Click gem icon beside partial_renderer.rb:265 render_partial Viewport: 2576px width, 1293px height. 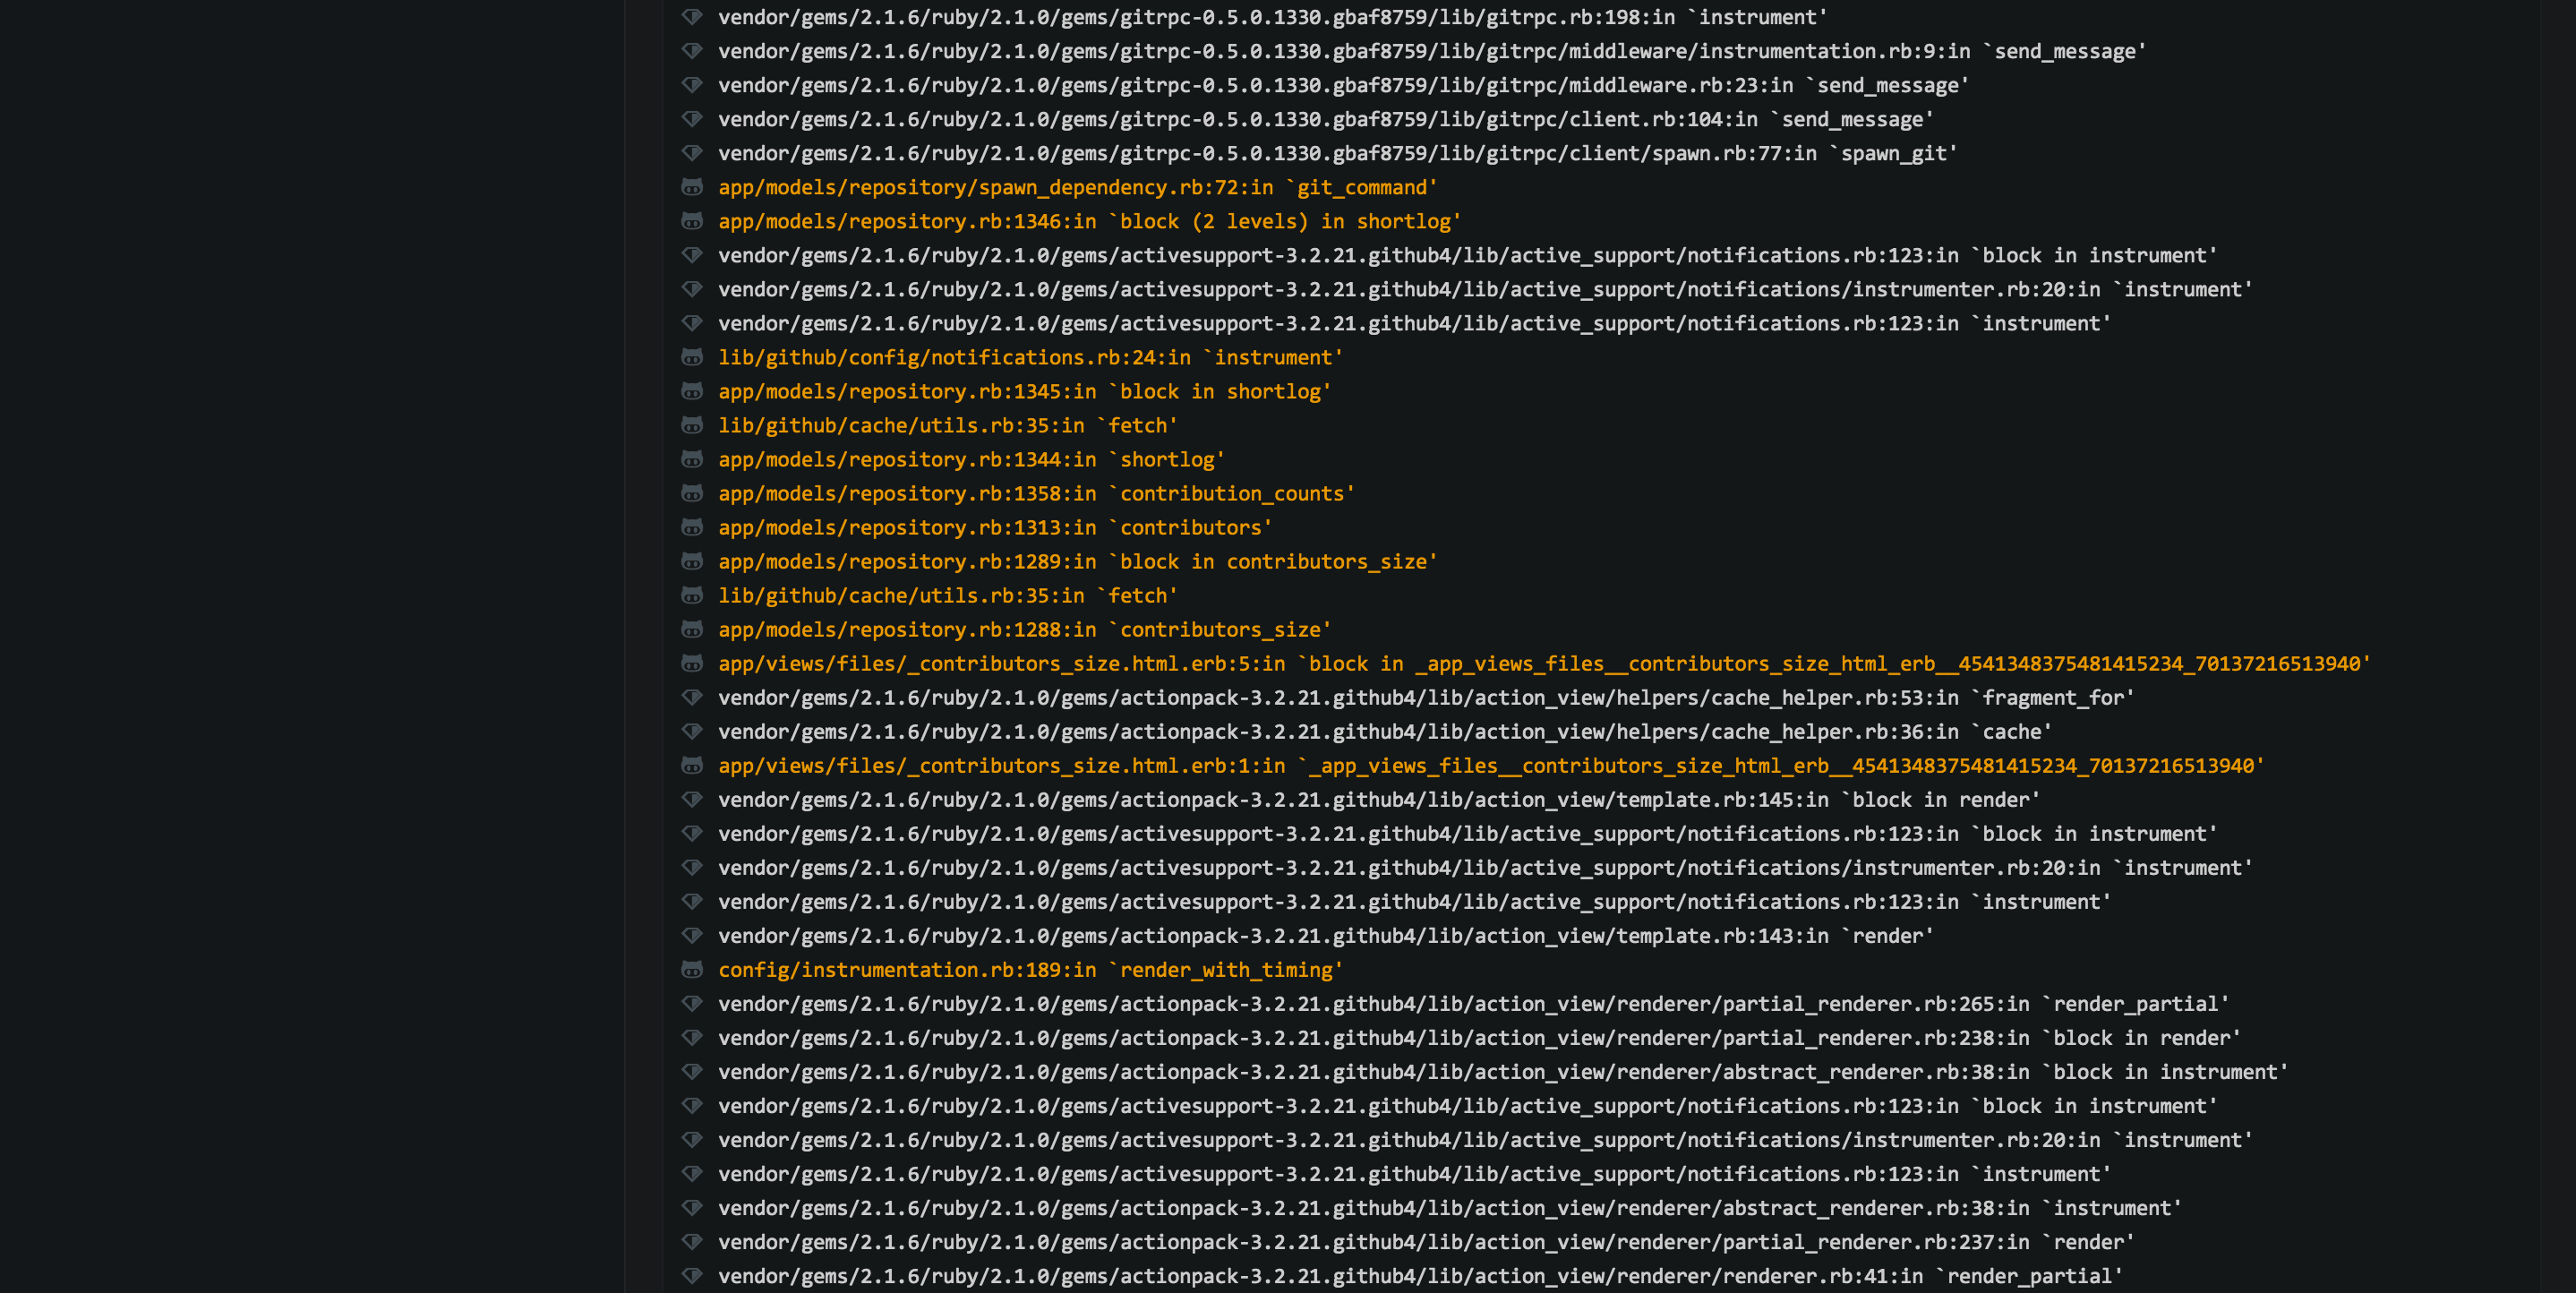pos(691,1003)
